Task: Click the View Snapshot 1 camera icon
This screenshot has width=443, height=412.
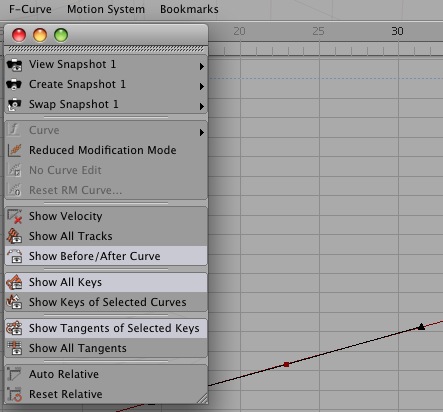Action: [x=14, y=65]
